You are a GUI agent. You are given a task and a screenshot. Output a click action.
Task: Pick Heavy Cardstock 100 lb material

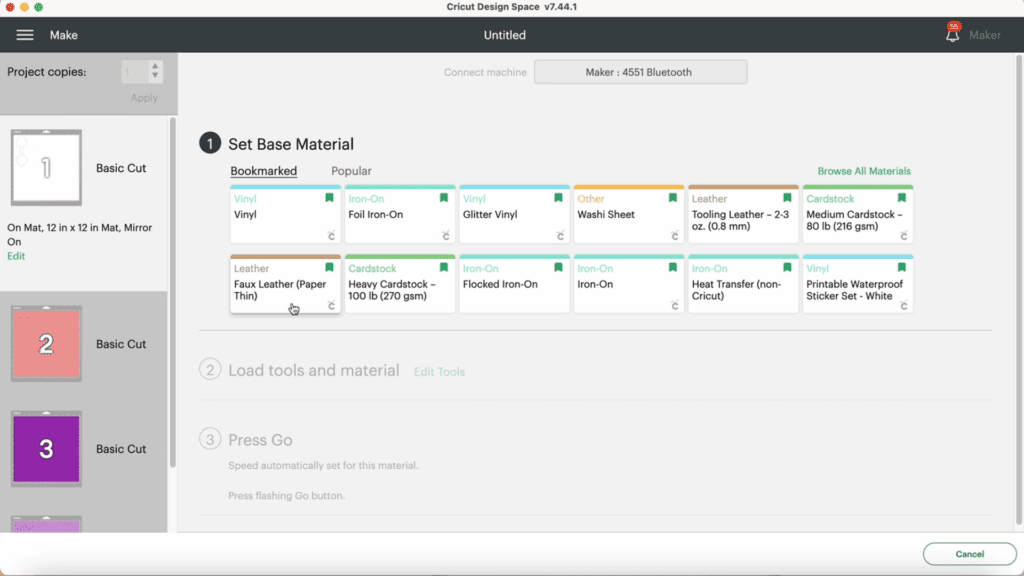[x=400, y=284]
